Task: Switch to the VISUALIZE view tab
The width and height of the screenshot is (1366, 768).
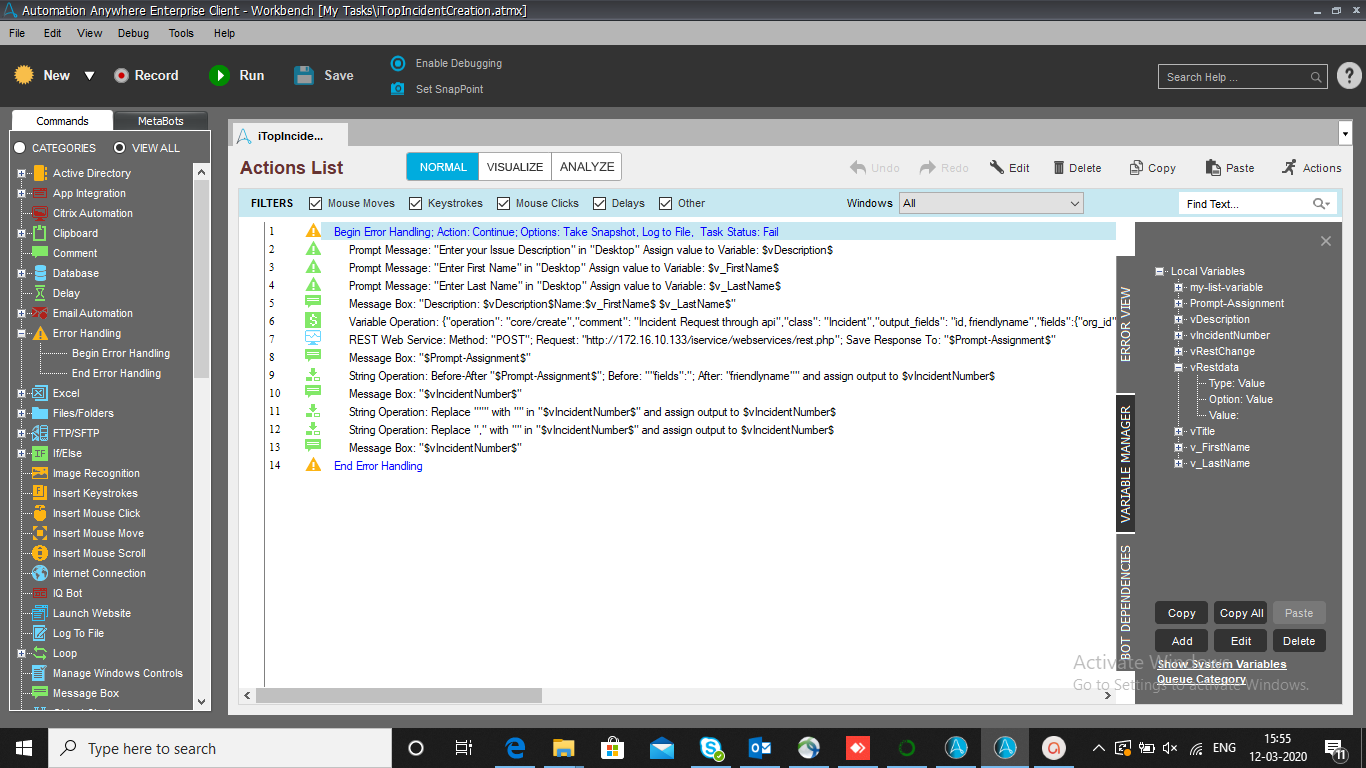Action: coord(515,167)
